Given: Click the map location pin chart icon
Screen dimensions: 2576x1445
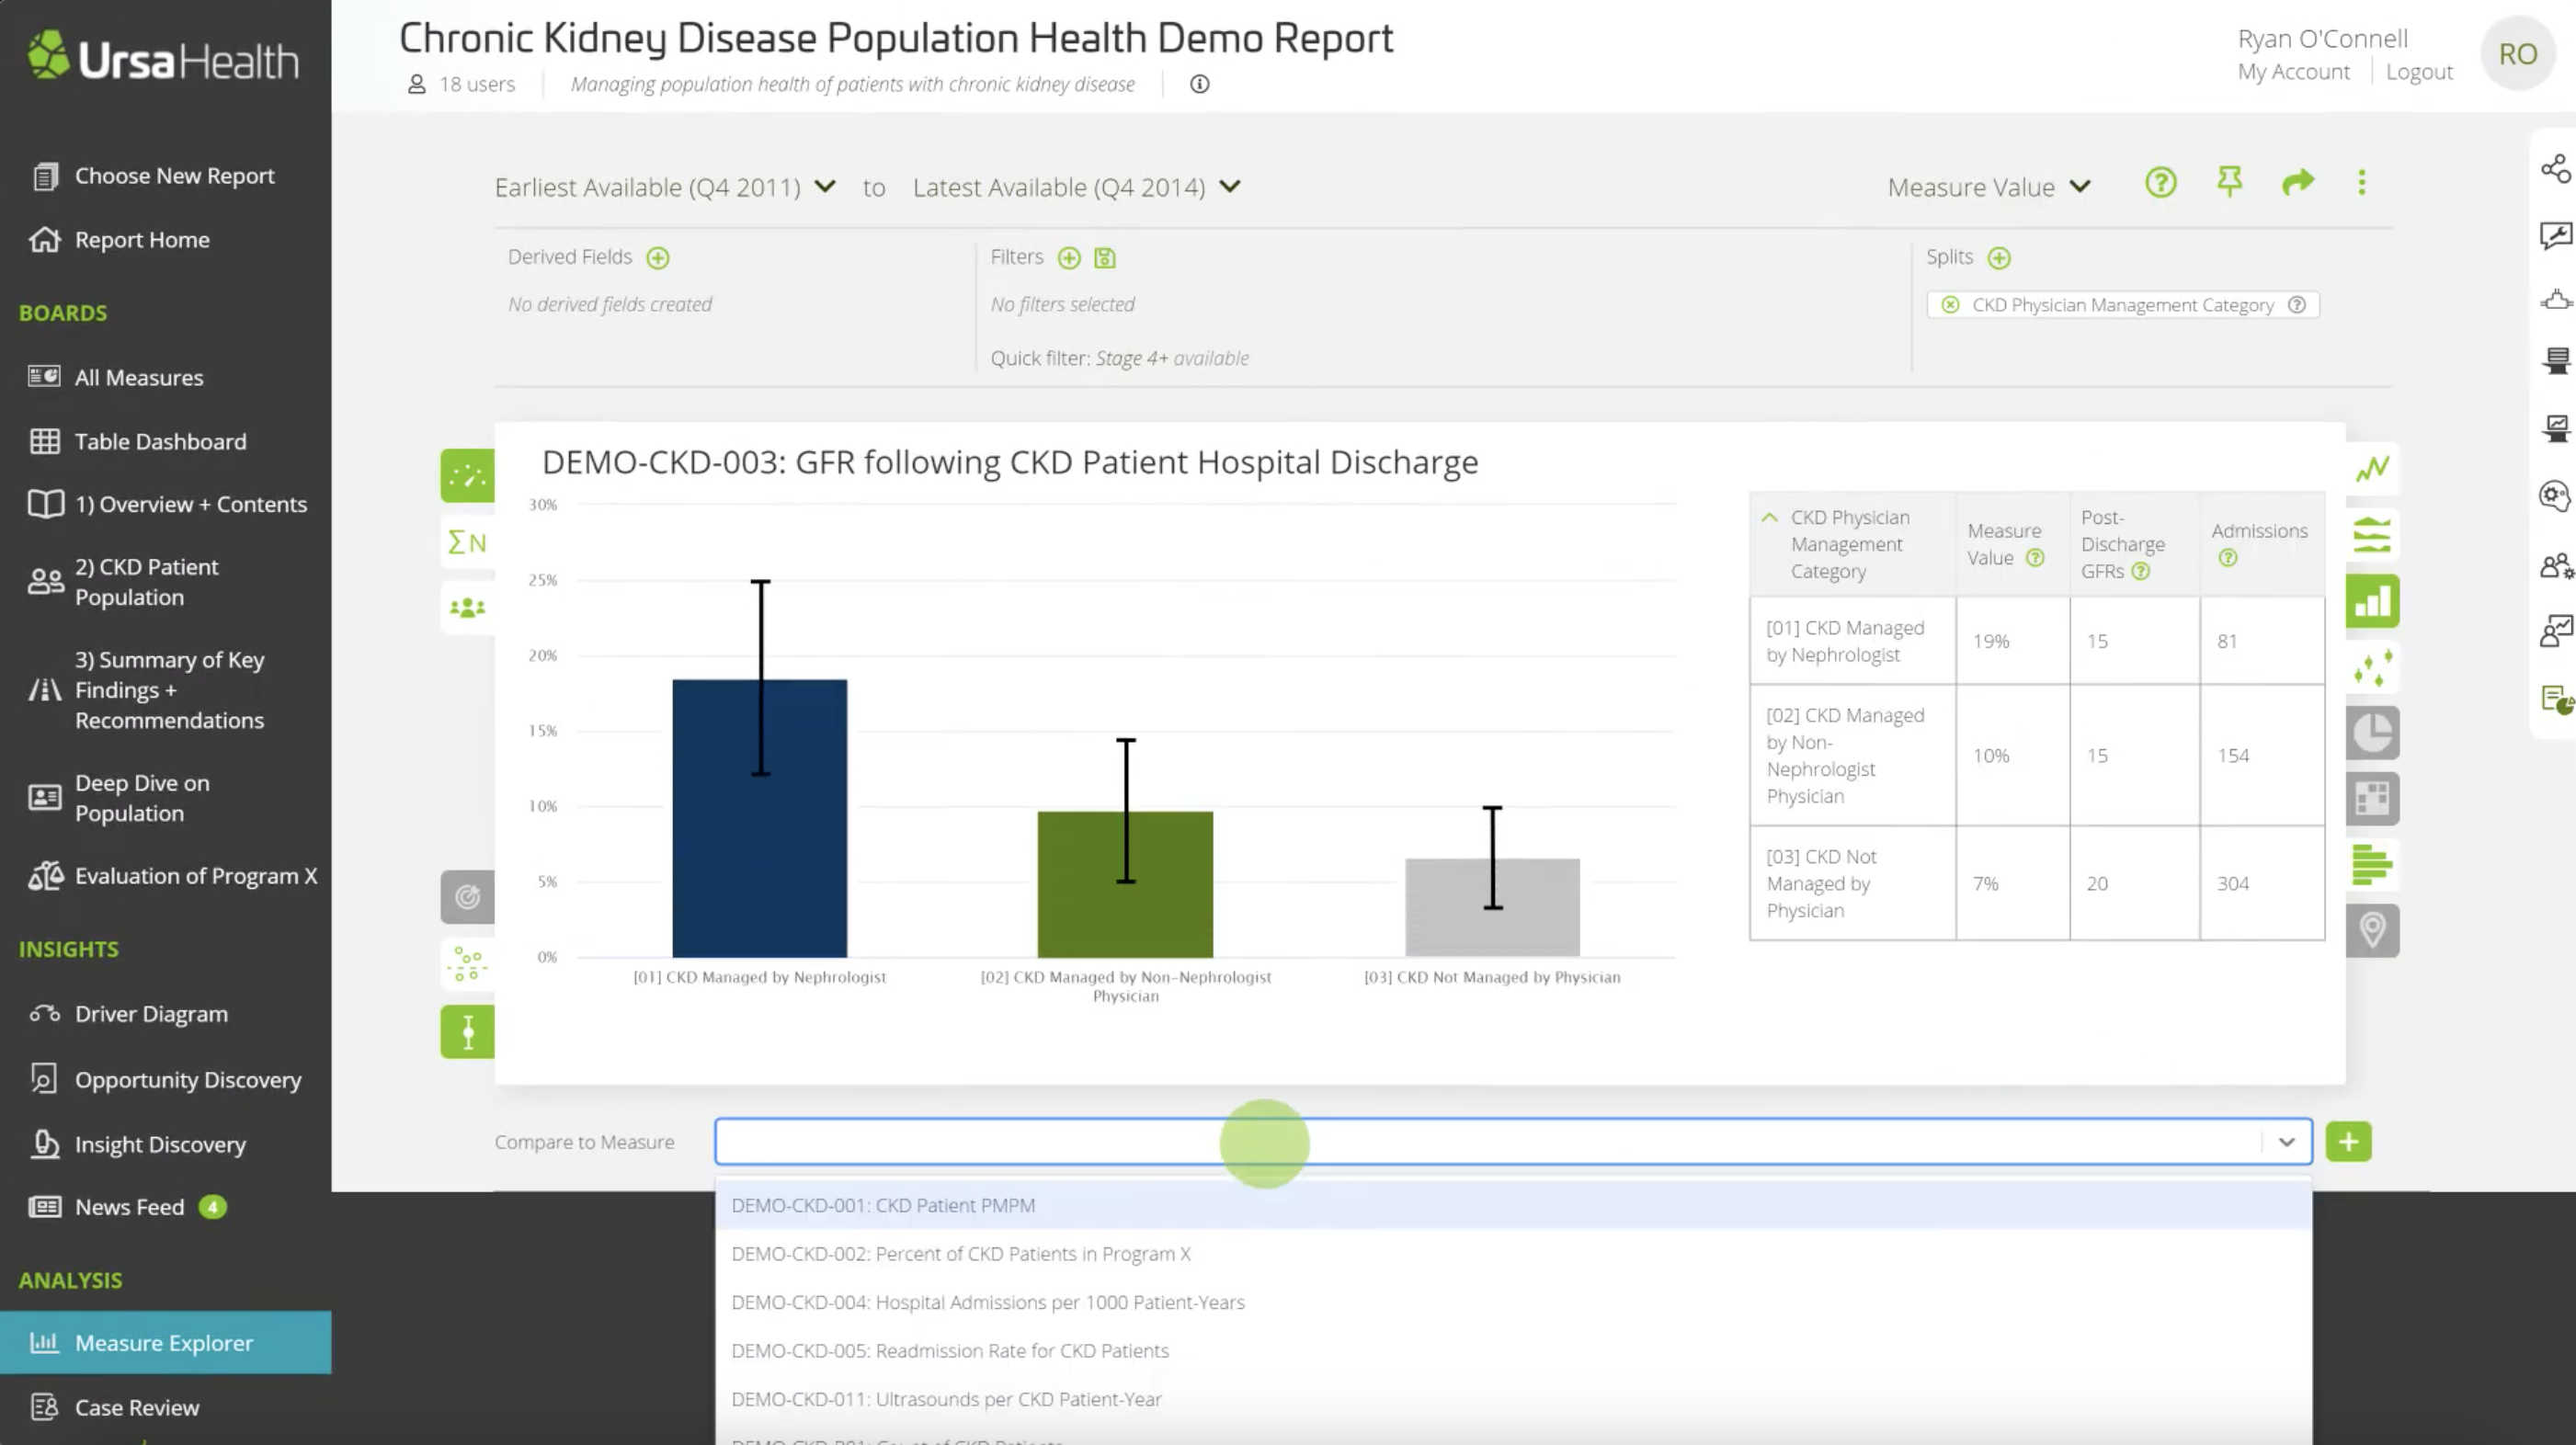Looking at the screenshot, I should pos(2371,930).
